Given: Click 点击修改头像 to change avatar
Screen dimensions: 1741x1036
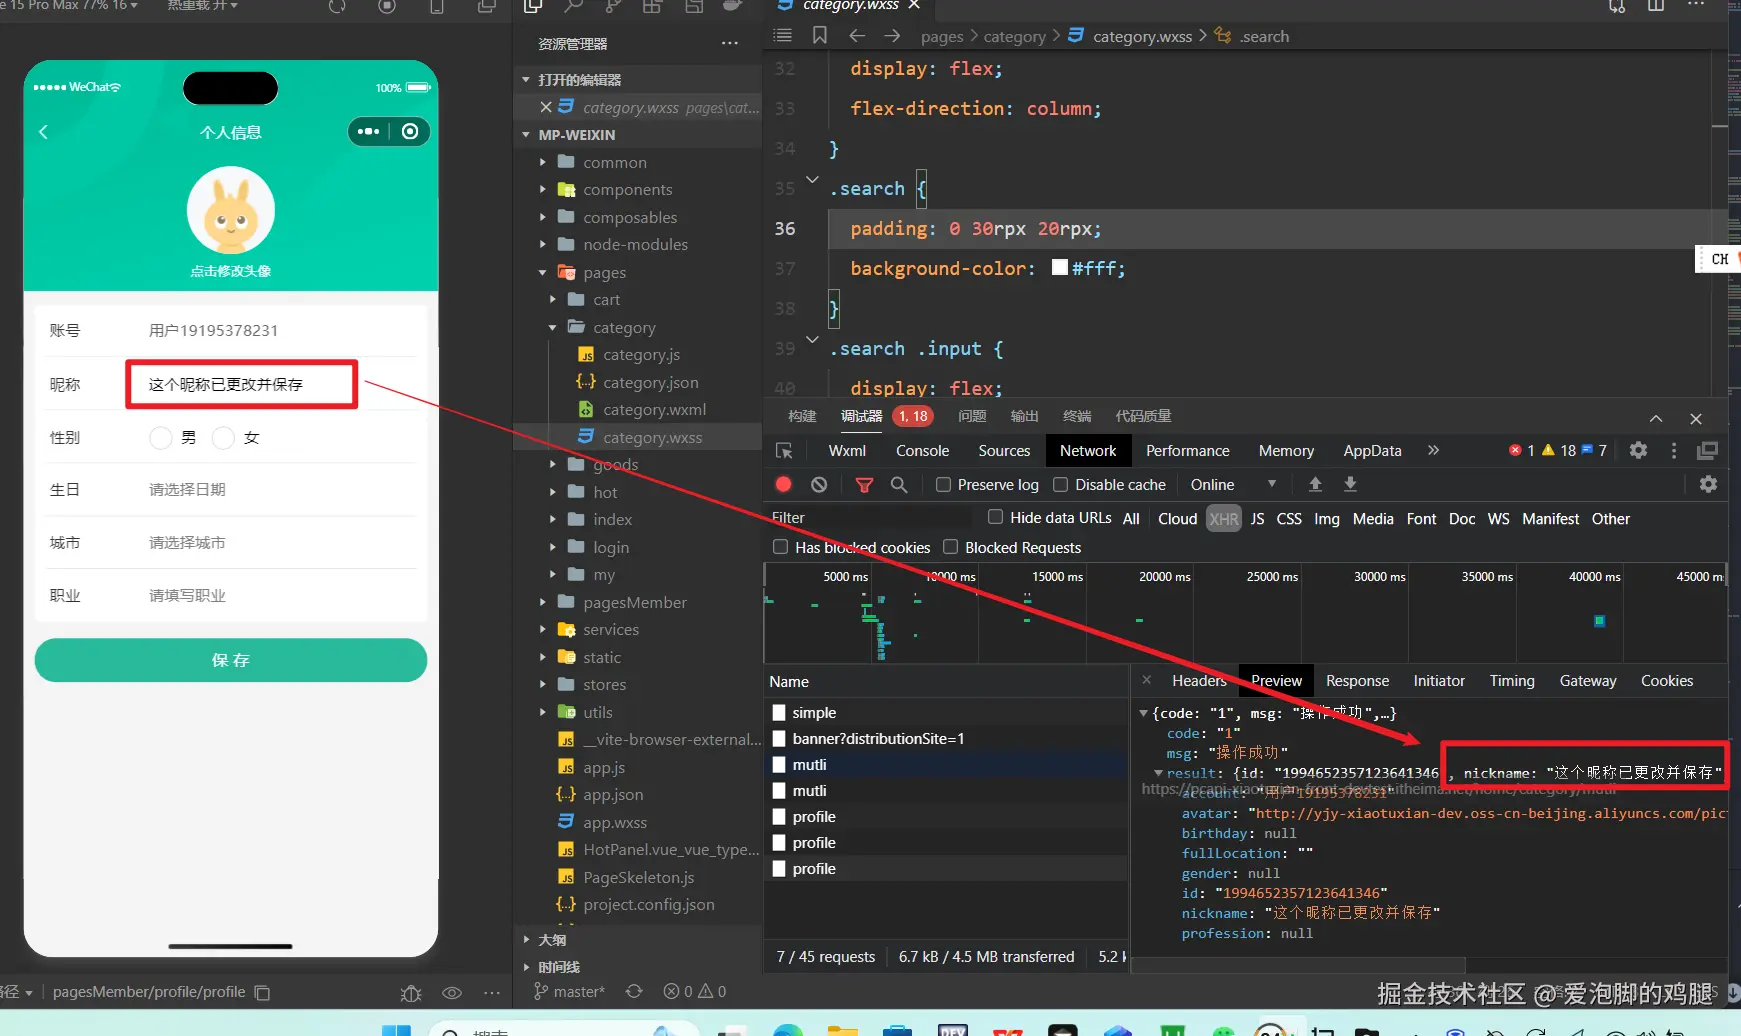Looking at the screenshot, I should click(x=231, y=271).
